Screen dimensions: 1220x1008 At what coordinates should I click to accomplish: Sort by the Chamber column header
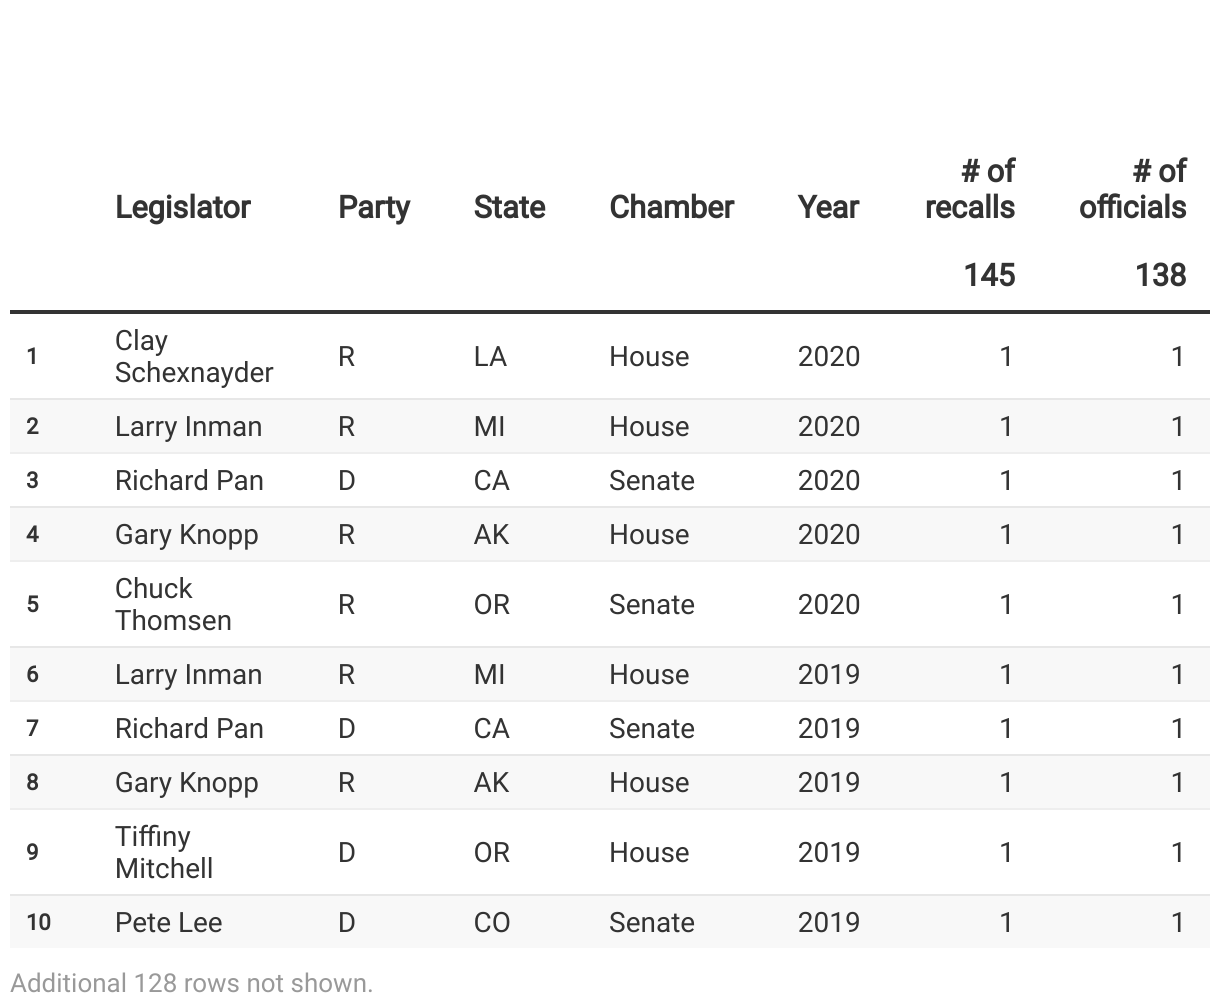pyautogui.click(x=672, y=207)
